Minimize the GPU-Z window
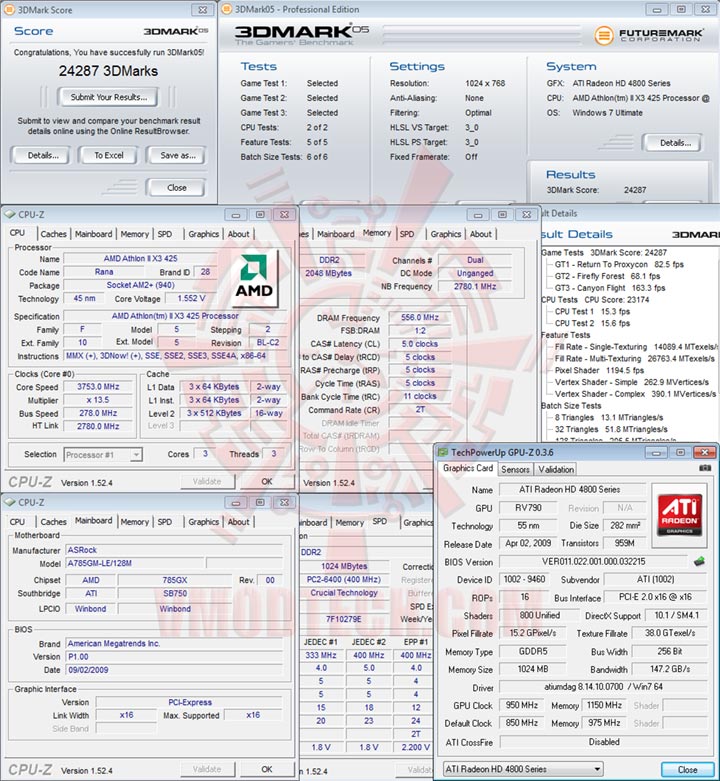 (x=657, y=452)
